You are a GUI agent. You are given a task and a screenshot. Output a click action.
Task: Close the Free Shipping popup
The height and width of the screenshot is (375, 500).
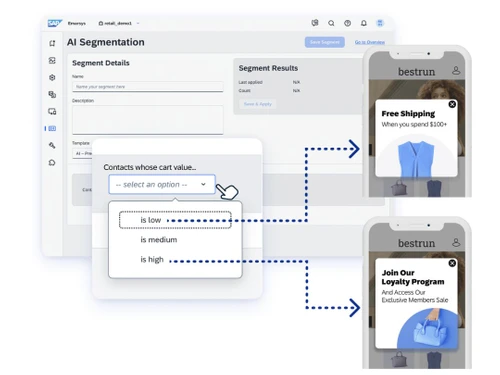452,104
